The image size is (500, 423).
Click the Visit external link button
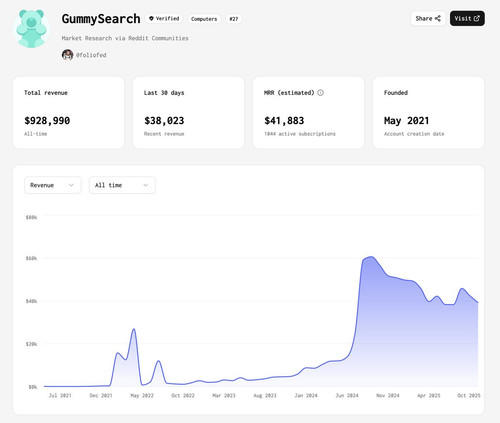click(467, 18)
